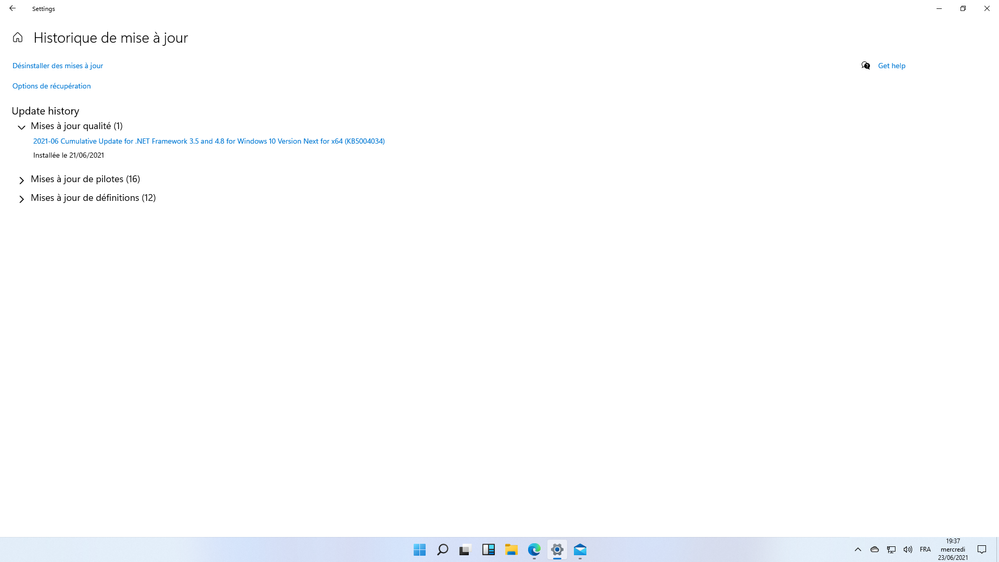
Task: Select the Installée le 21/06/2021 text
Action: pos(68,155)
